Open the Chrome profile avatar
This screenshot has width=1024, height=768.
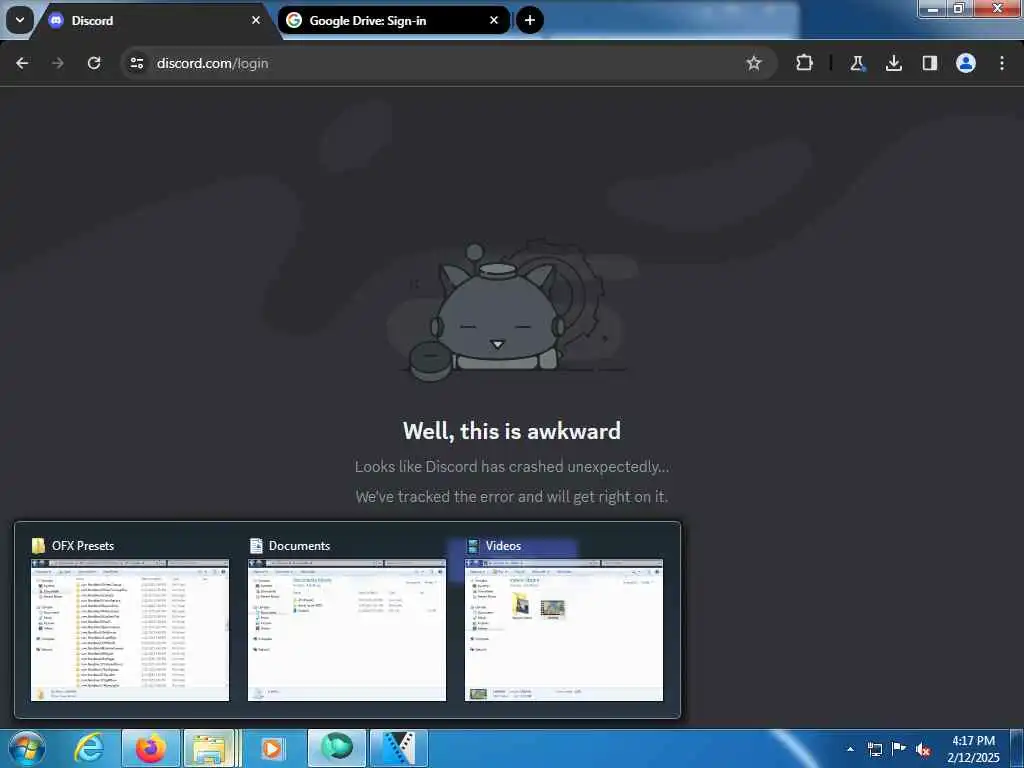tap(966, 63)
